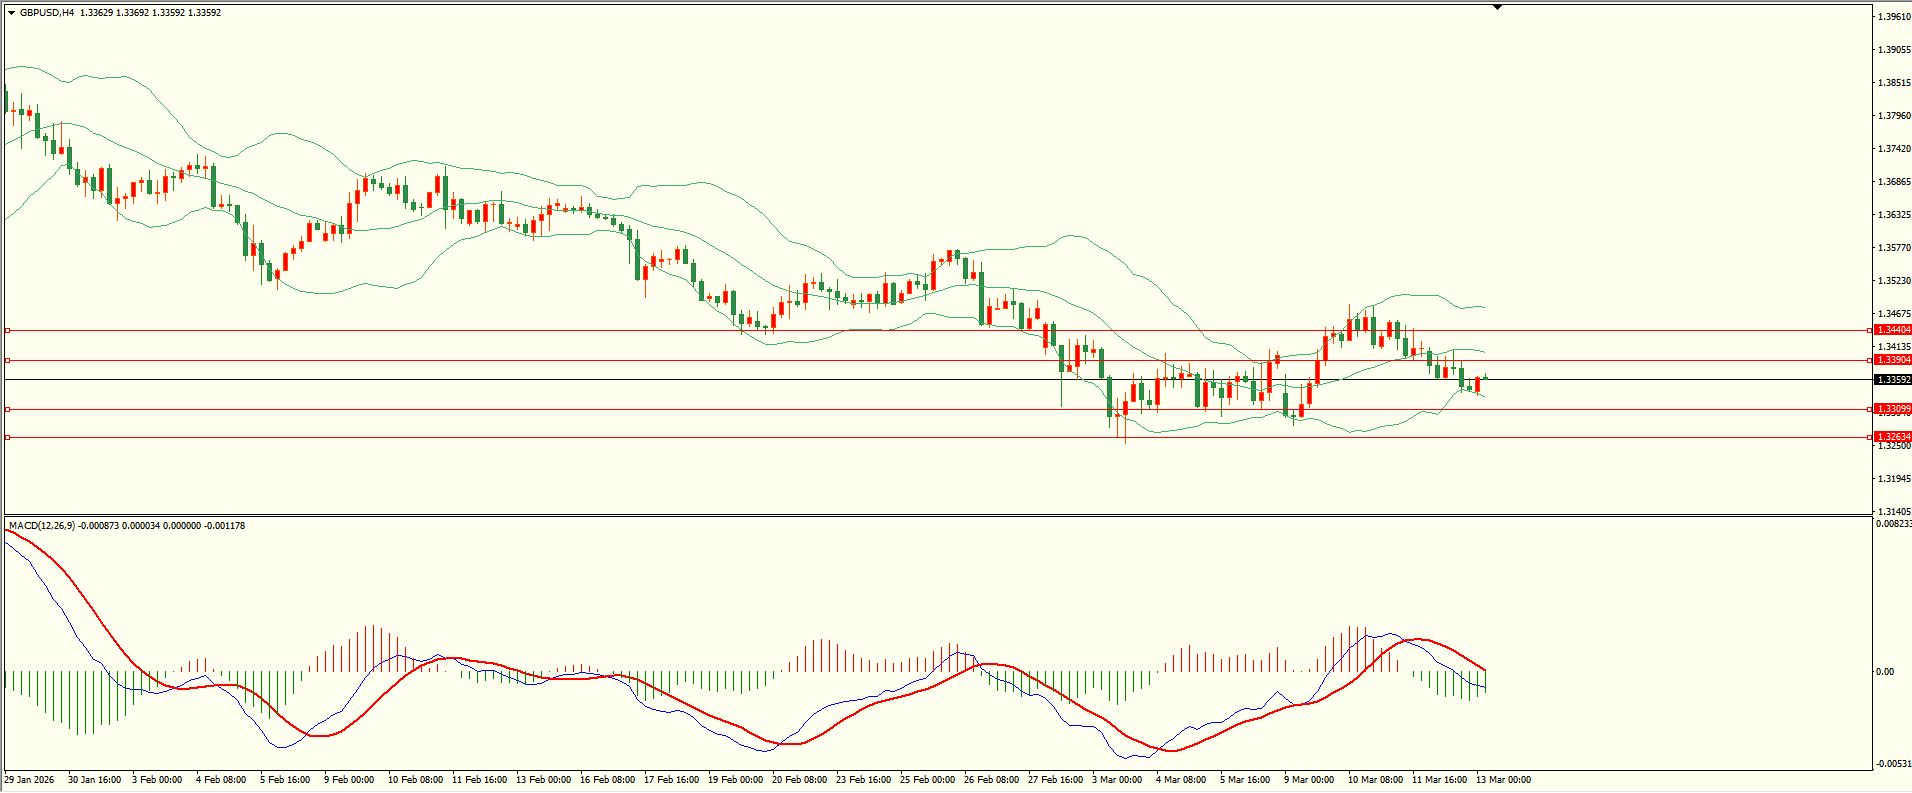Click the 9 Mar 00:00 time axis label
Viewport: 1912px width, 793px height.
[x=1308, y=780]
